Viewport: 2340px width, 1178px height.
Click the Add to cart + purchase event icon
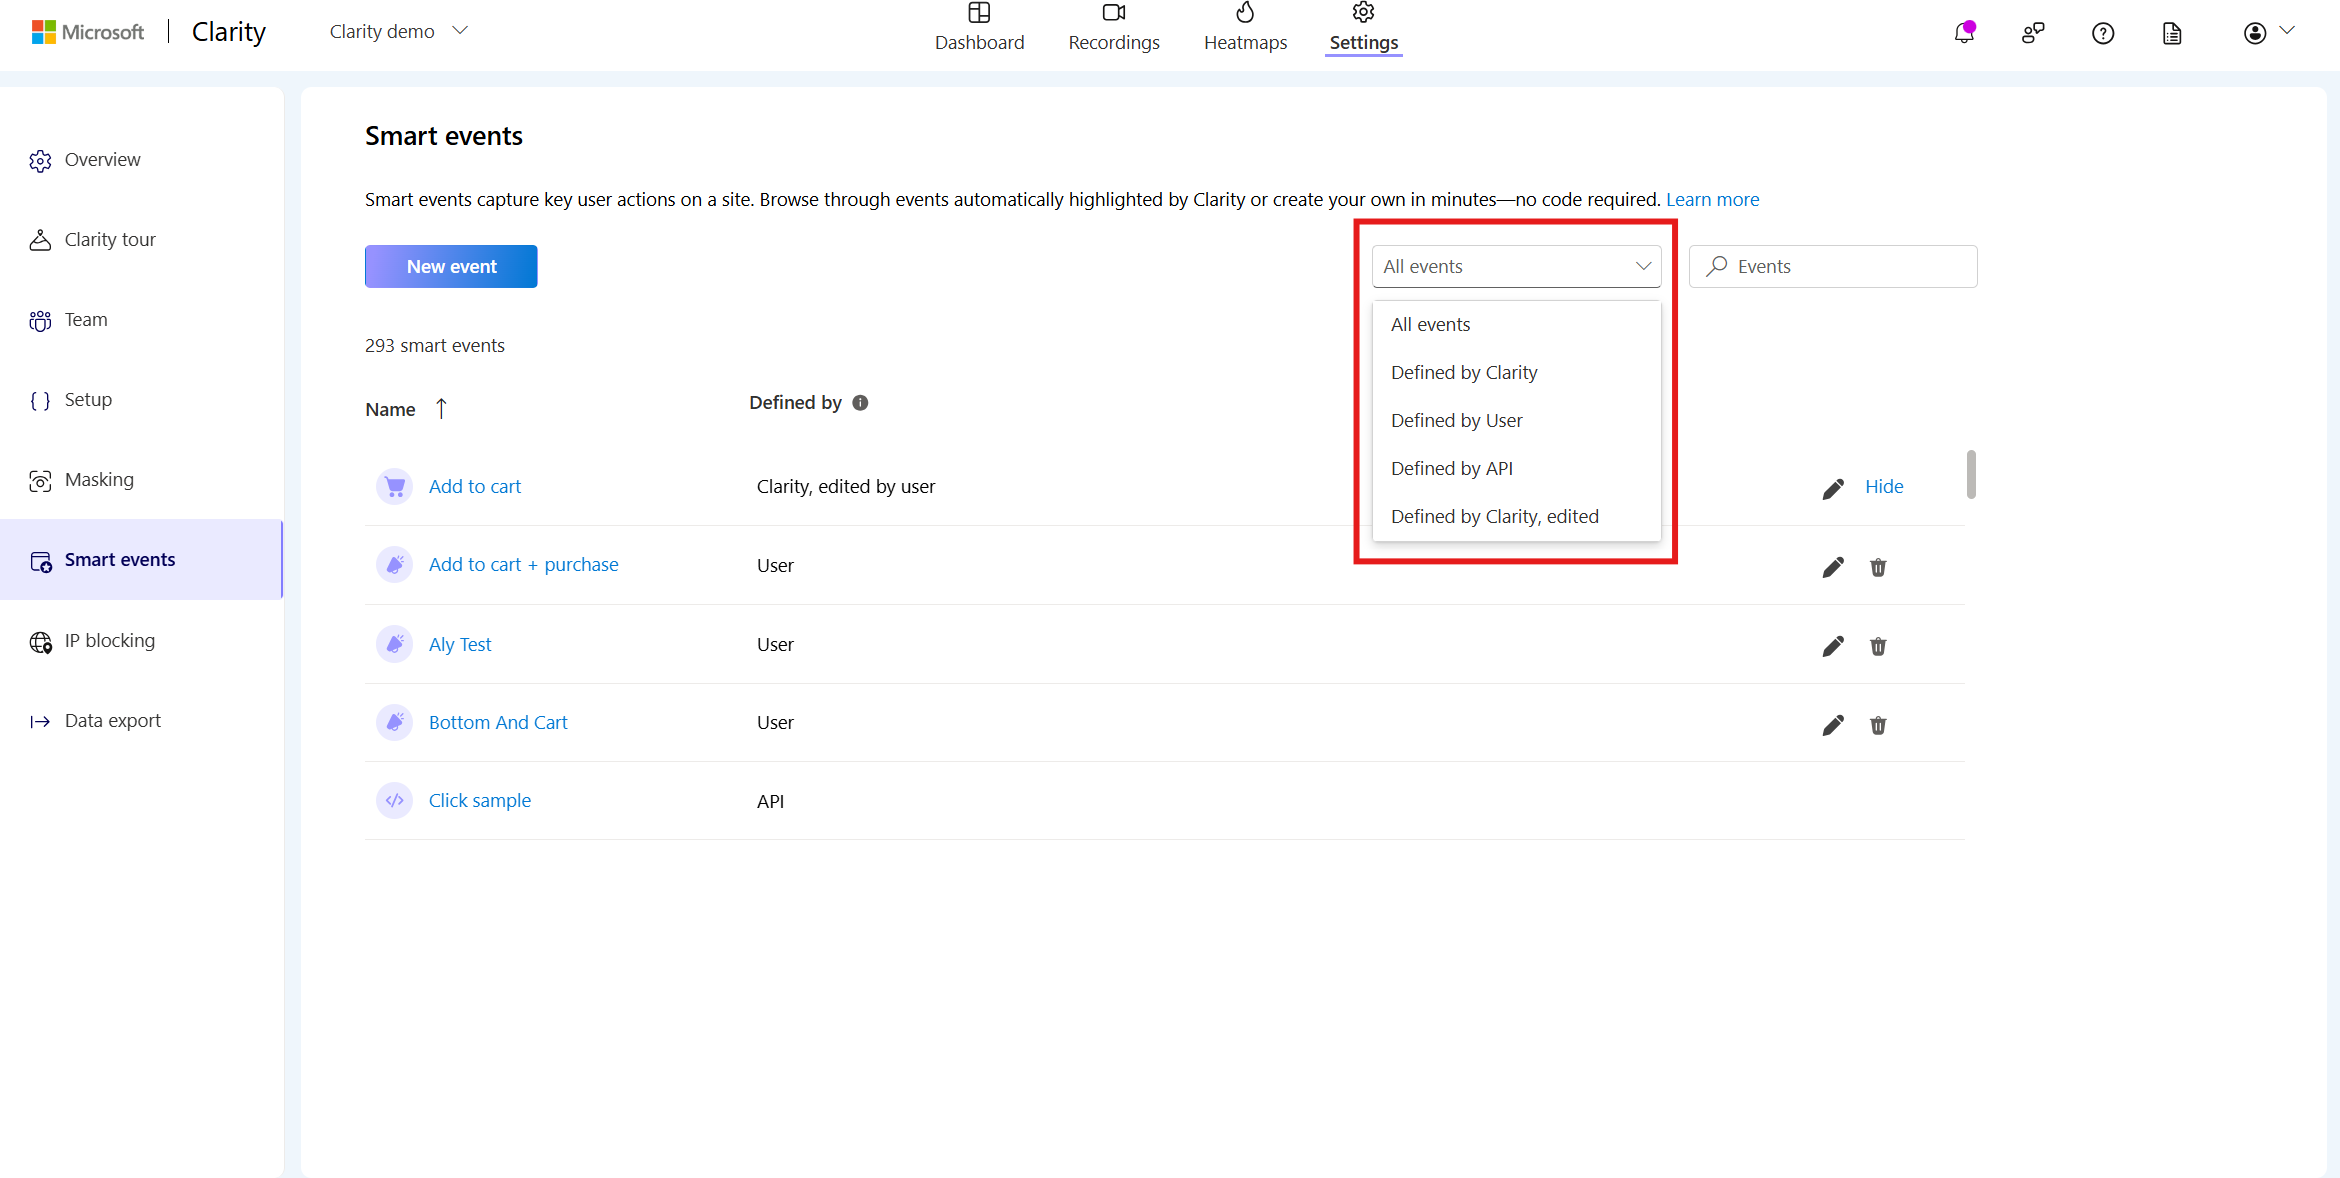(x=395, y=565)
